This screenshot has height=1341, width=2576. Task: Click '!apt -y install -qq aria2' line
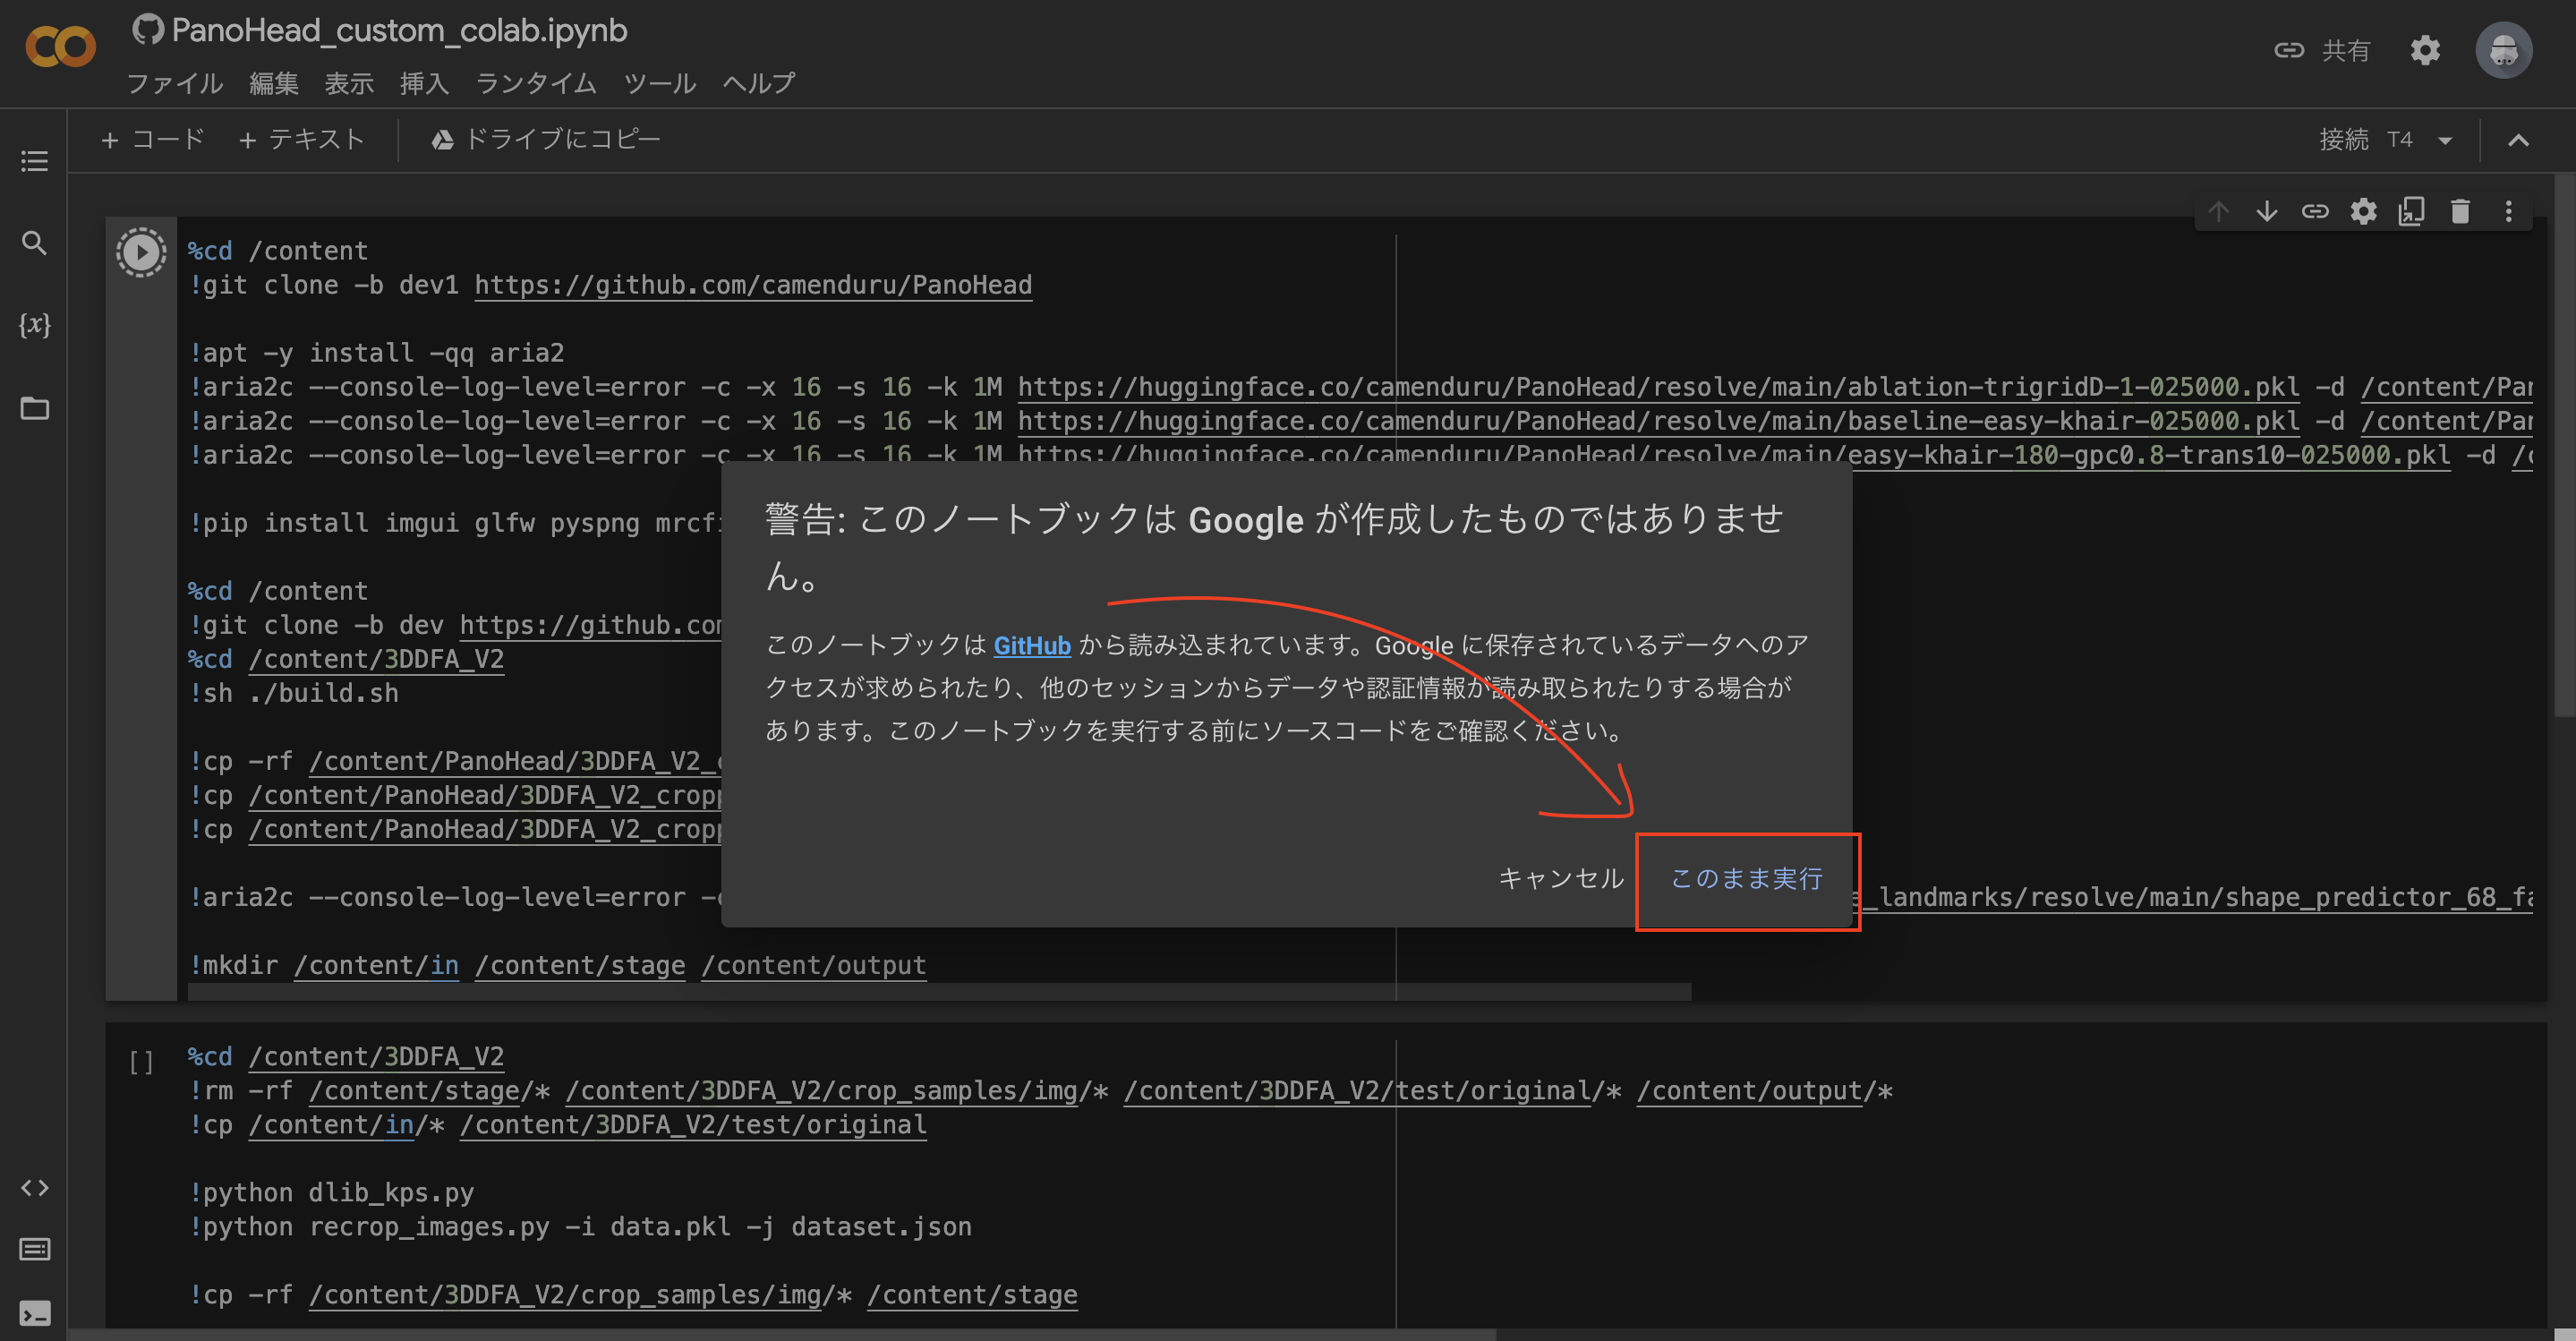376,353
